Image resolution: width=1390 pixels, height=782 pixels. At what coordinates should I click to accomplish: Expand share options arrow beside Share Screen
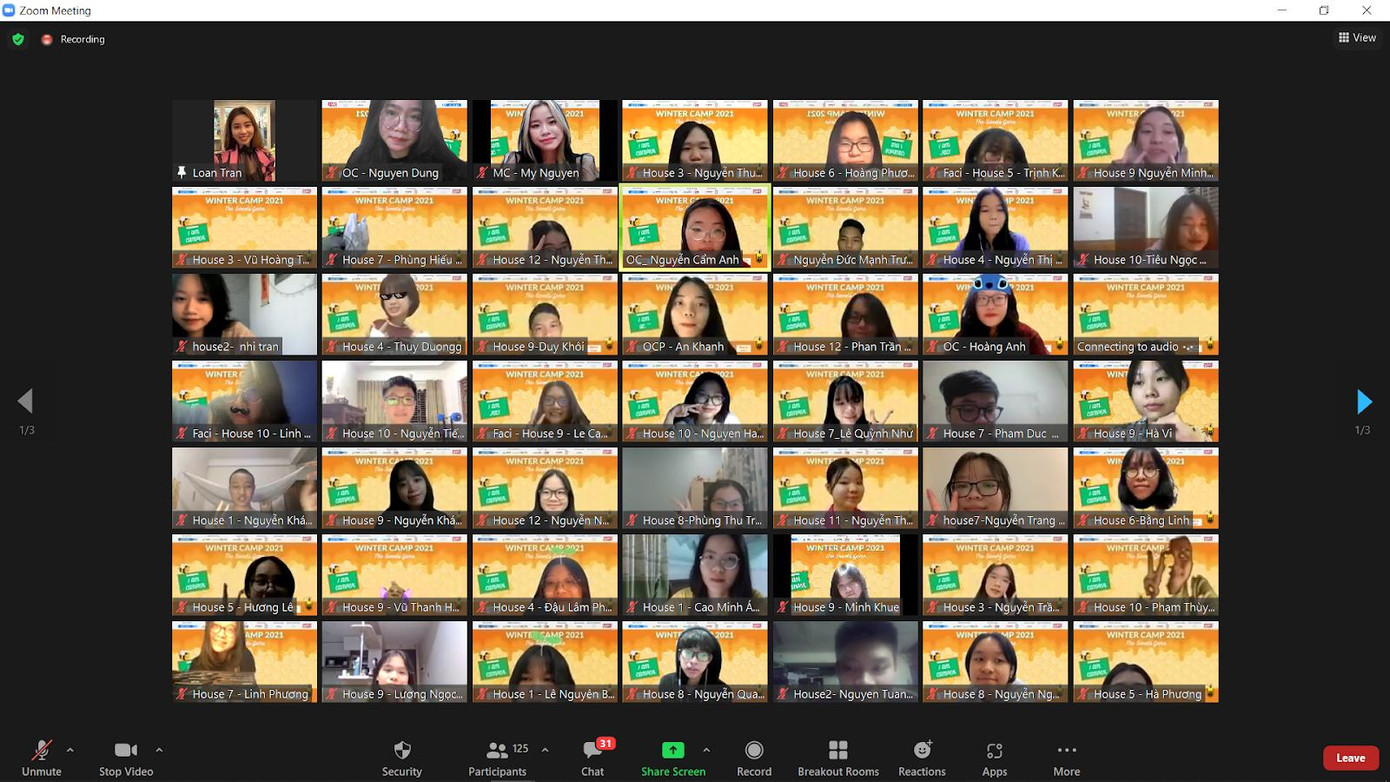click(x=706, y=750)
